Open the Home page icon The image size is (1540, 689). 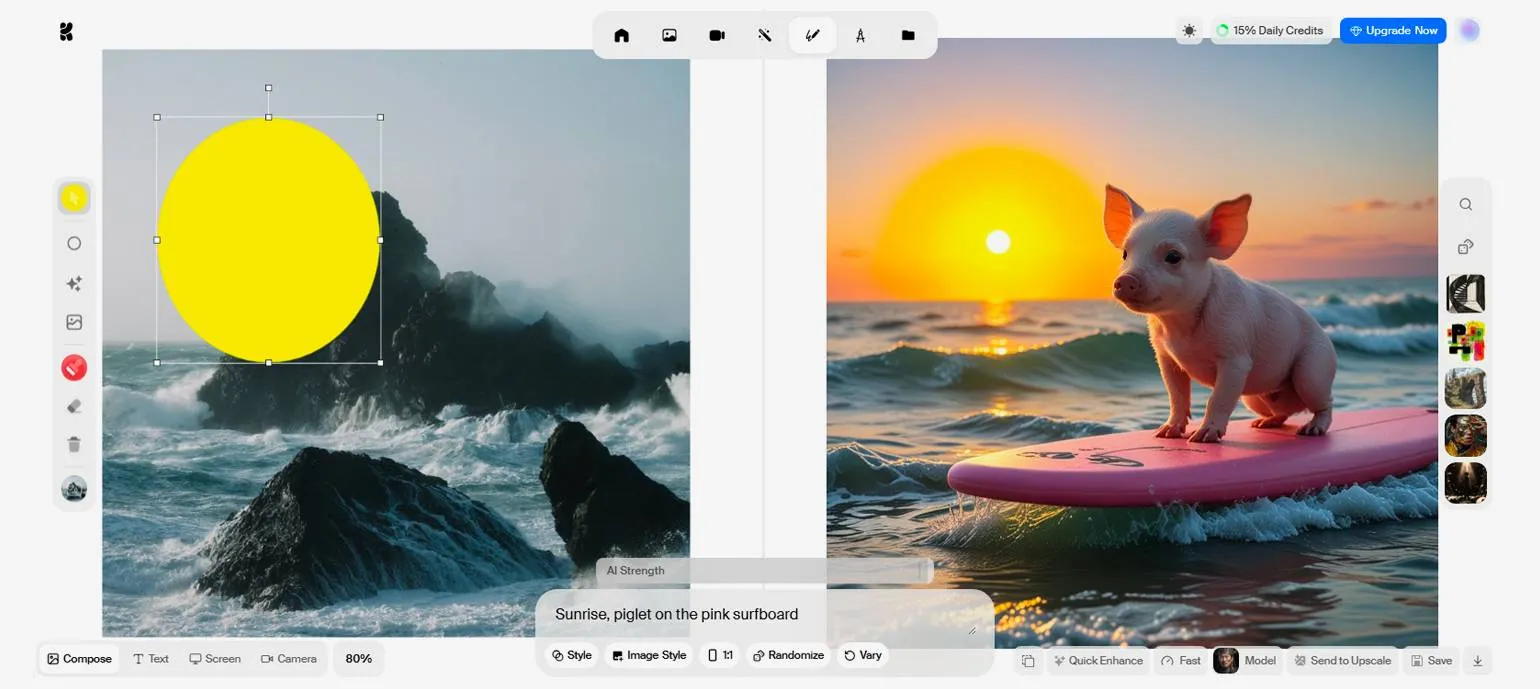pos(621,35)
